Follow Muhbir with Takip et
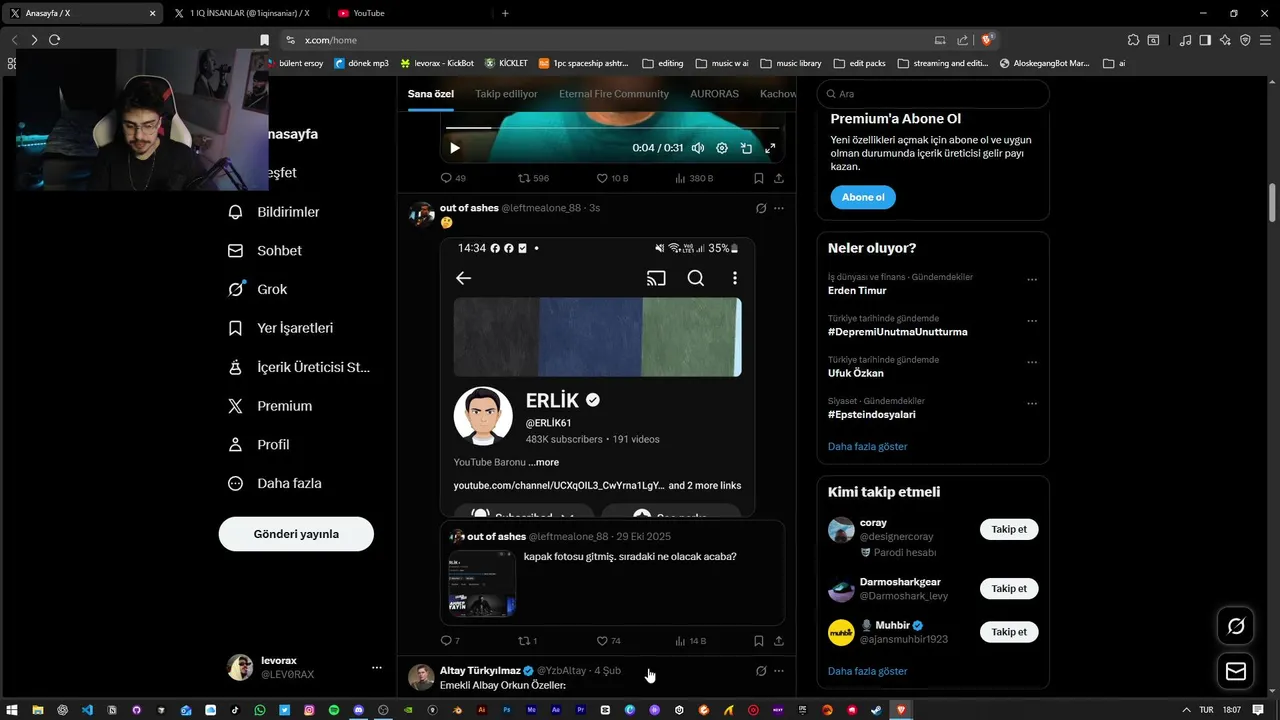 1009,632
